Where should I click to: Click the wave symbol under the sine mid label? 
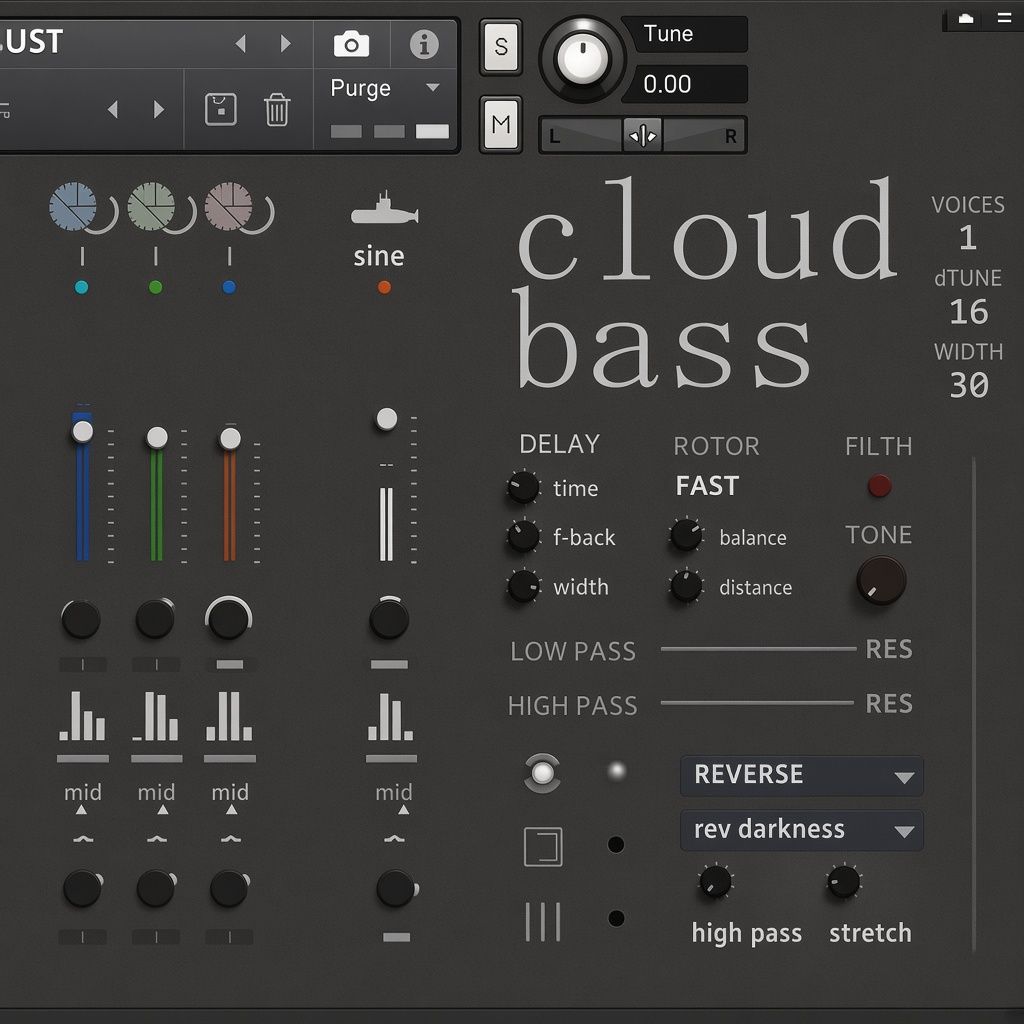[x=394, y=839]
